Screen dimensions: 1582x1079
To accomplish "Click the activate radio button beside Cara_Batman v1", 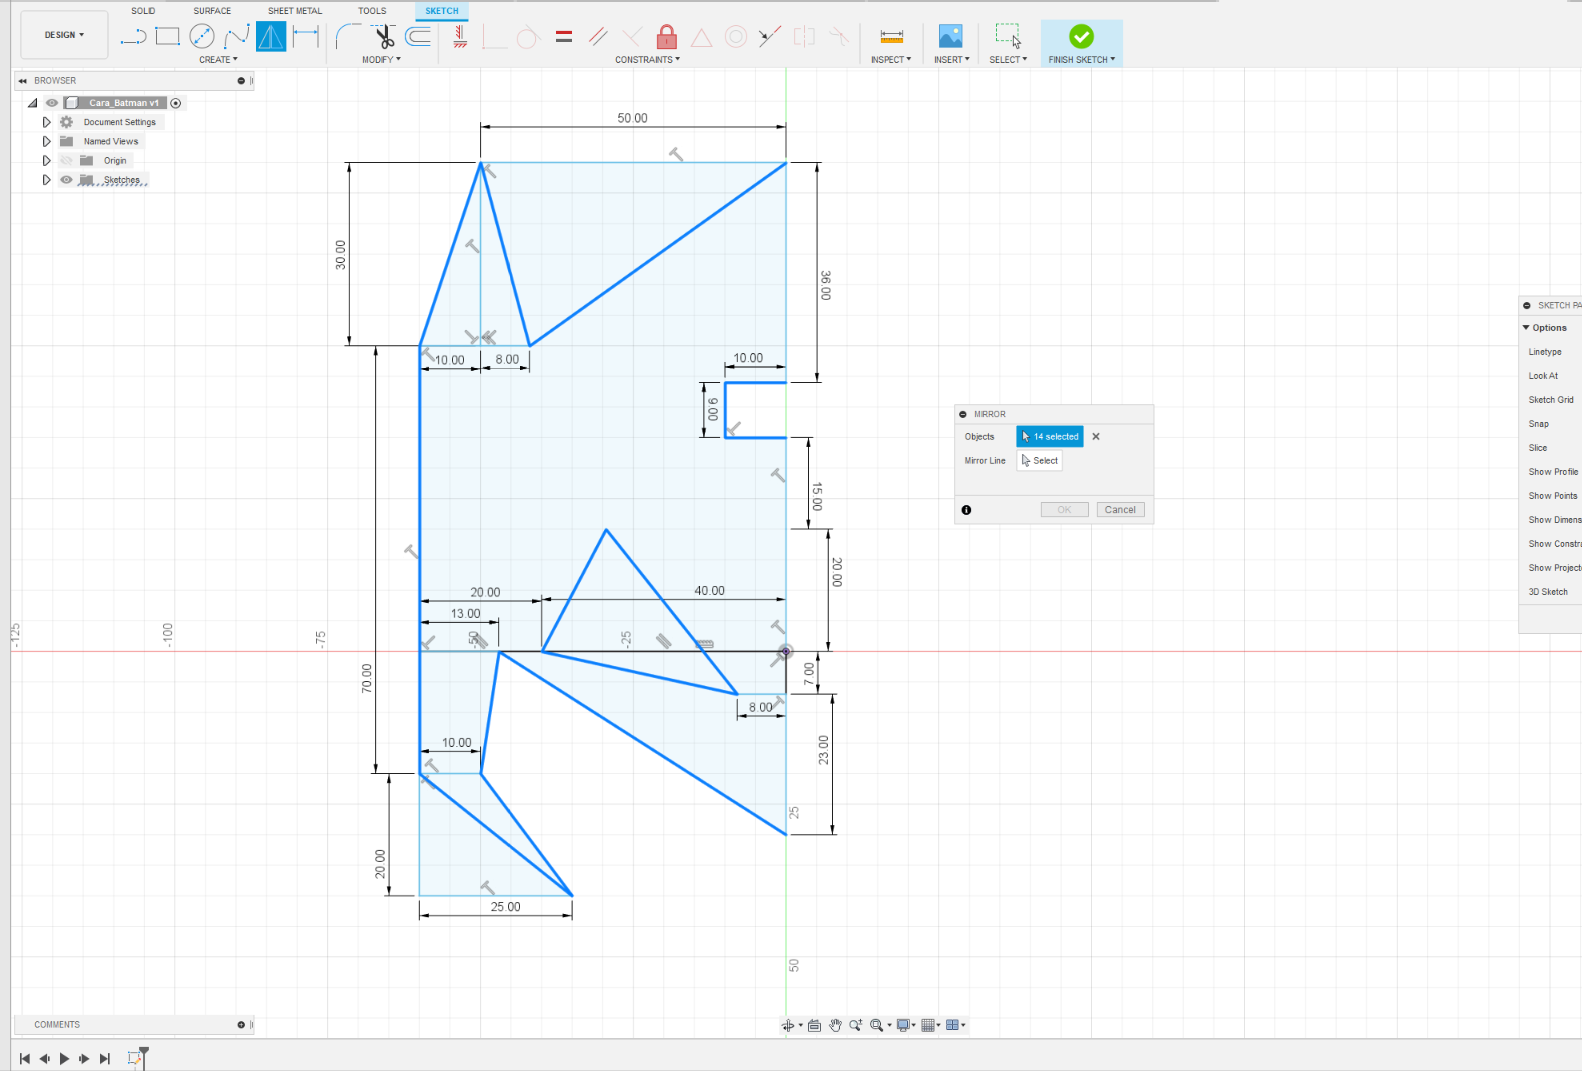I will (176, 103).
